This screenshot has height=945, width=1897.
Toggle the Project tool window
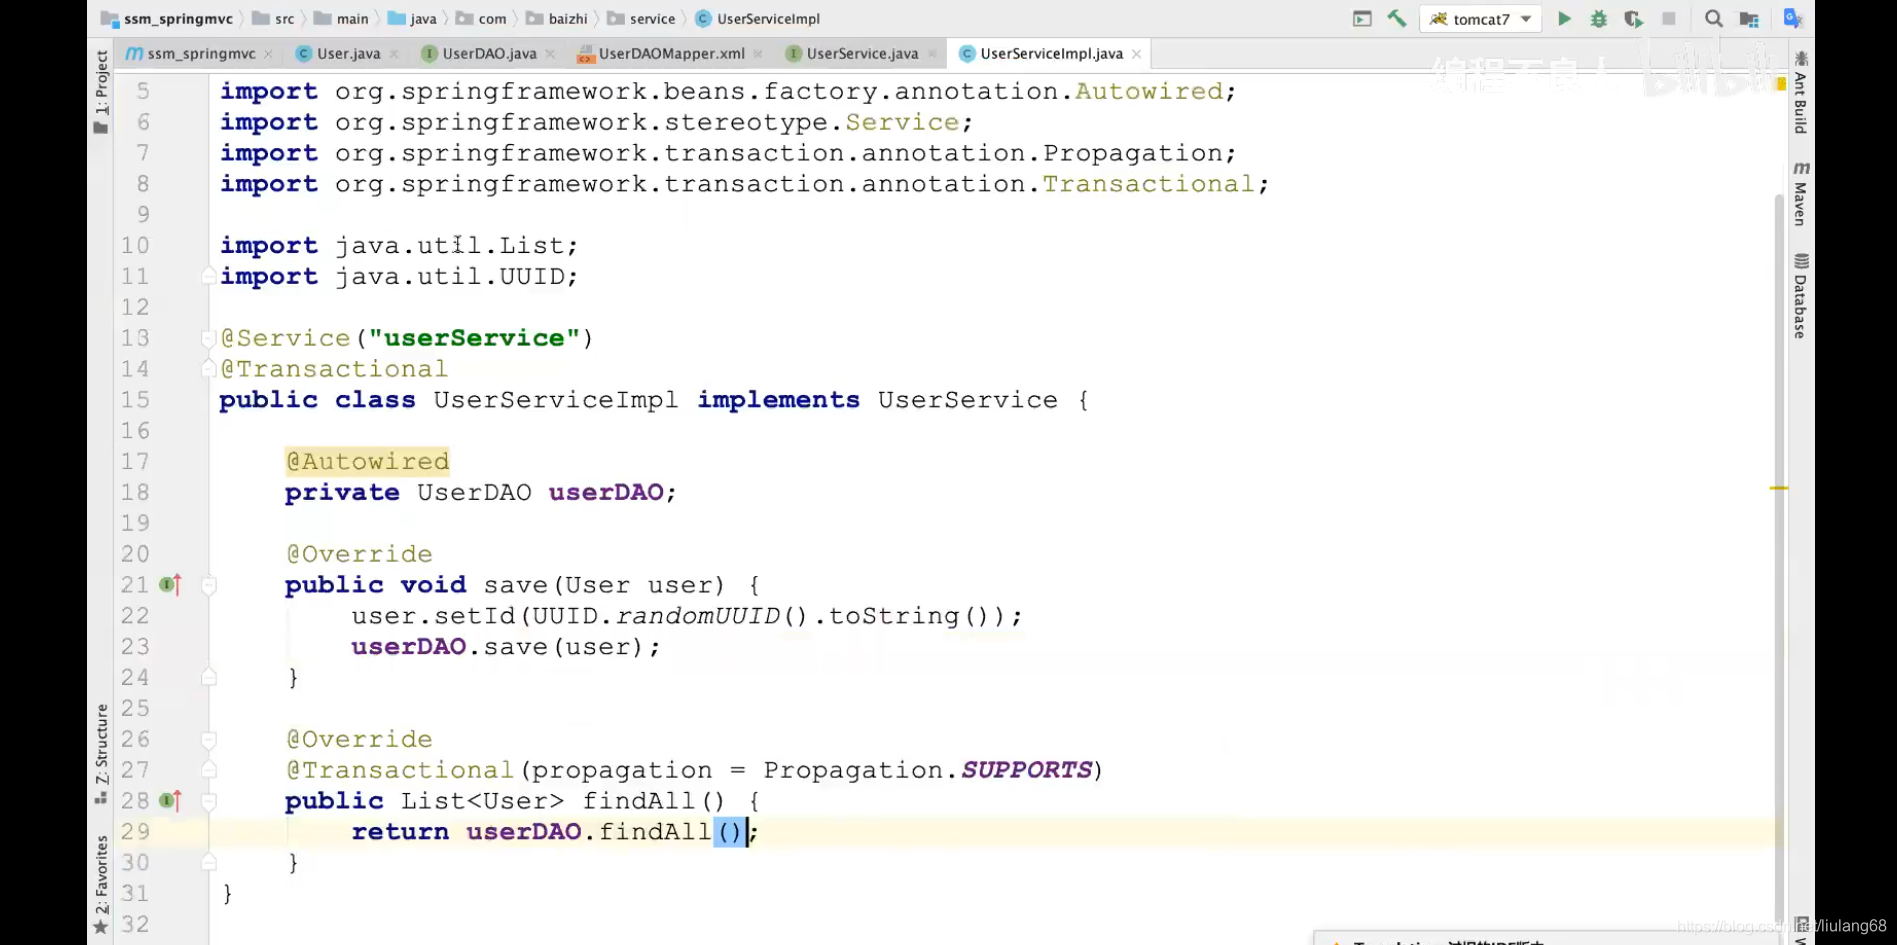tap(101, 92)
